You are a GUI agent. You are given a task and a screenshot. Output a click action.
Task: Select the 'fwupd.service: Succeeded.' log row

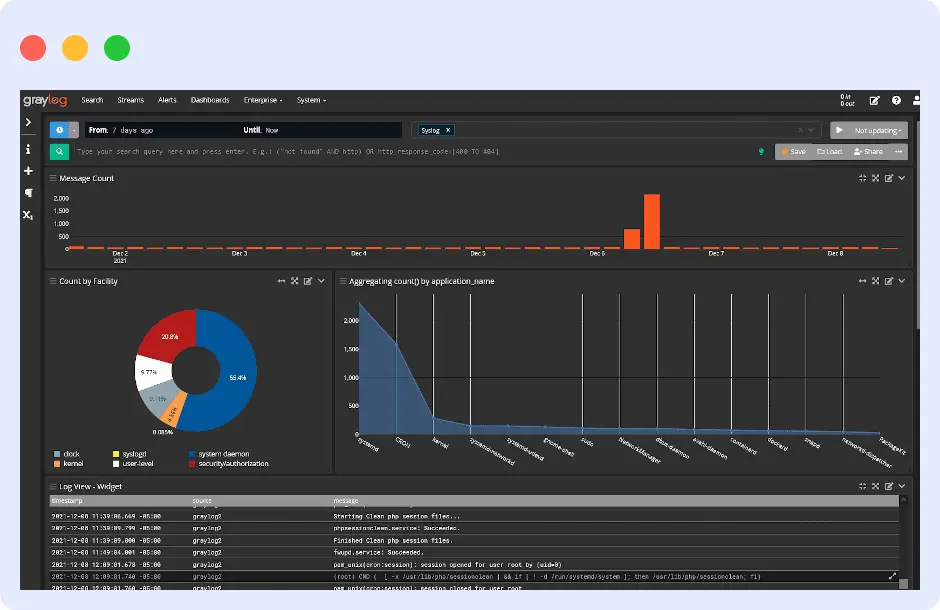(474, 552)
